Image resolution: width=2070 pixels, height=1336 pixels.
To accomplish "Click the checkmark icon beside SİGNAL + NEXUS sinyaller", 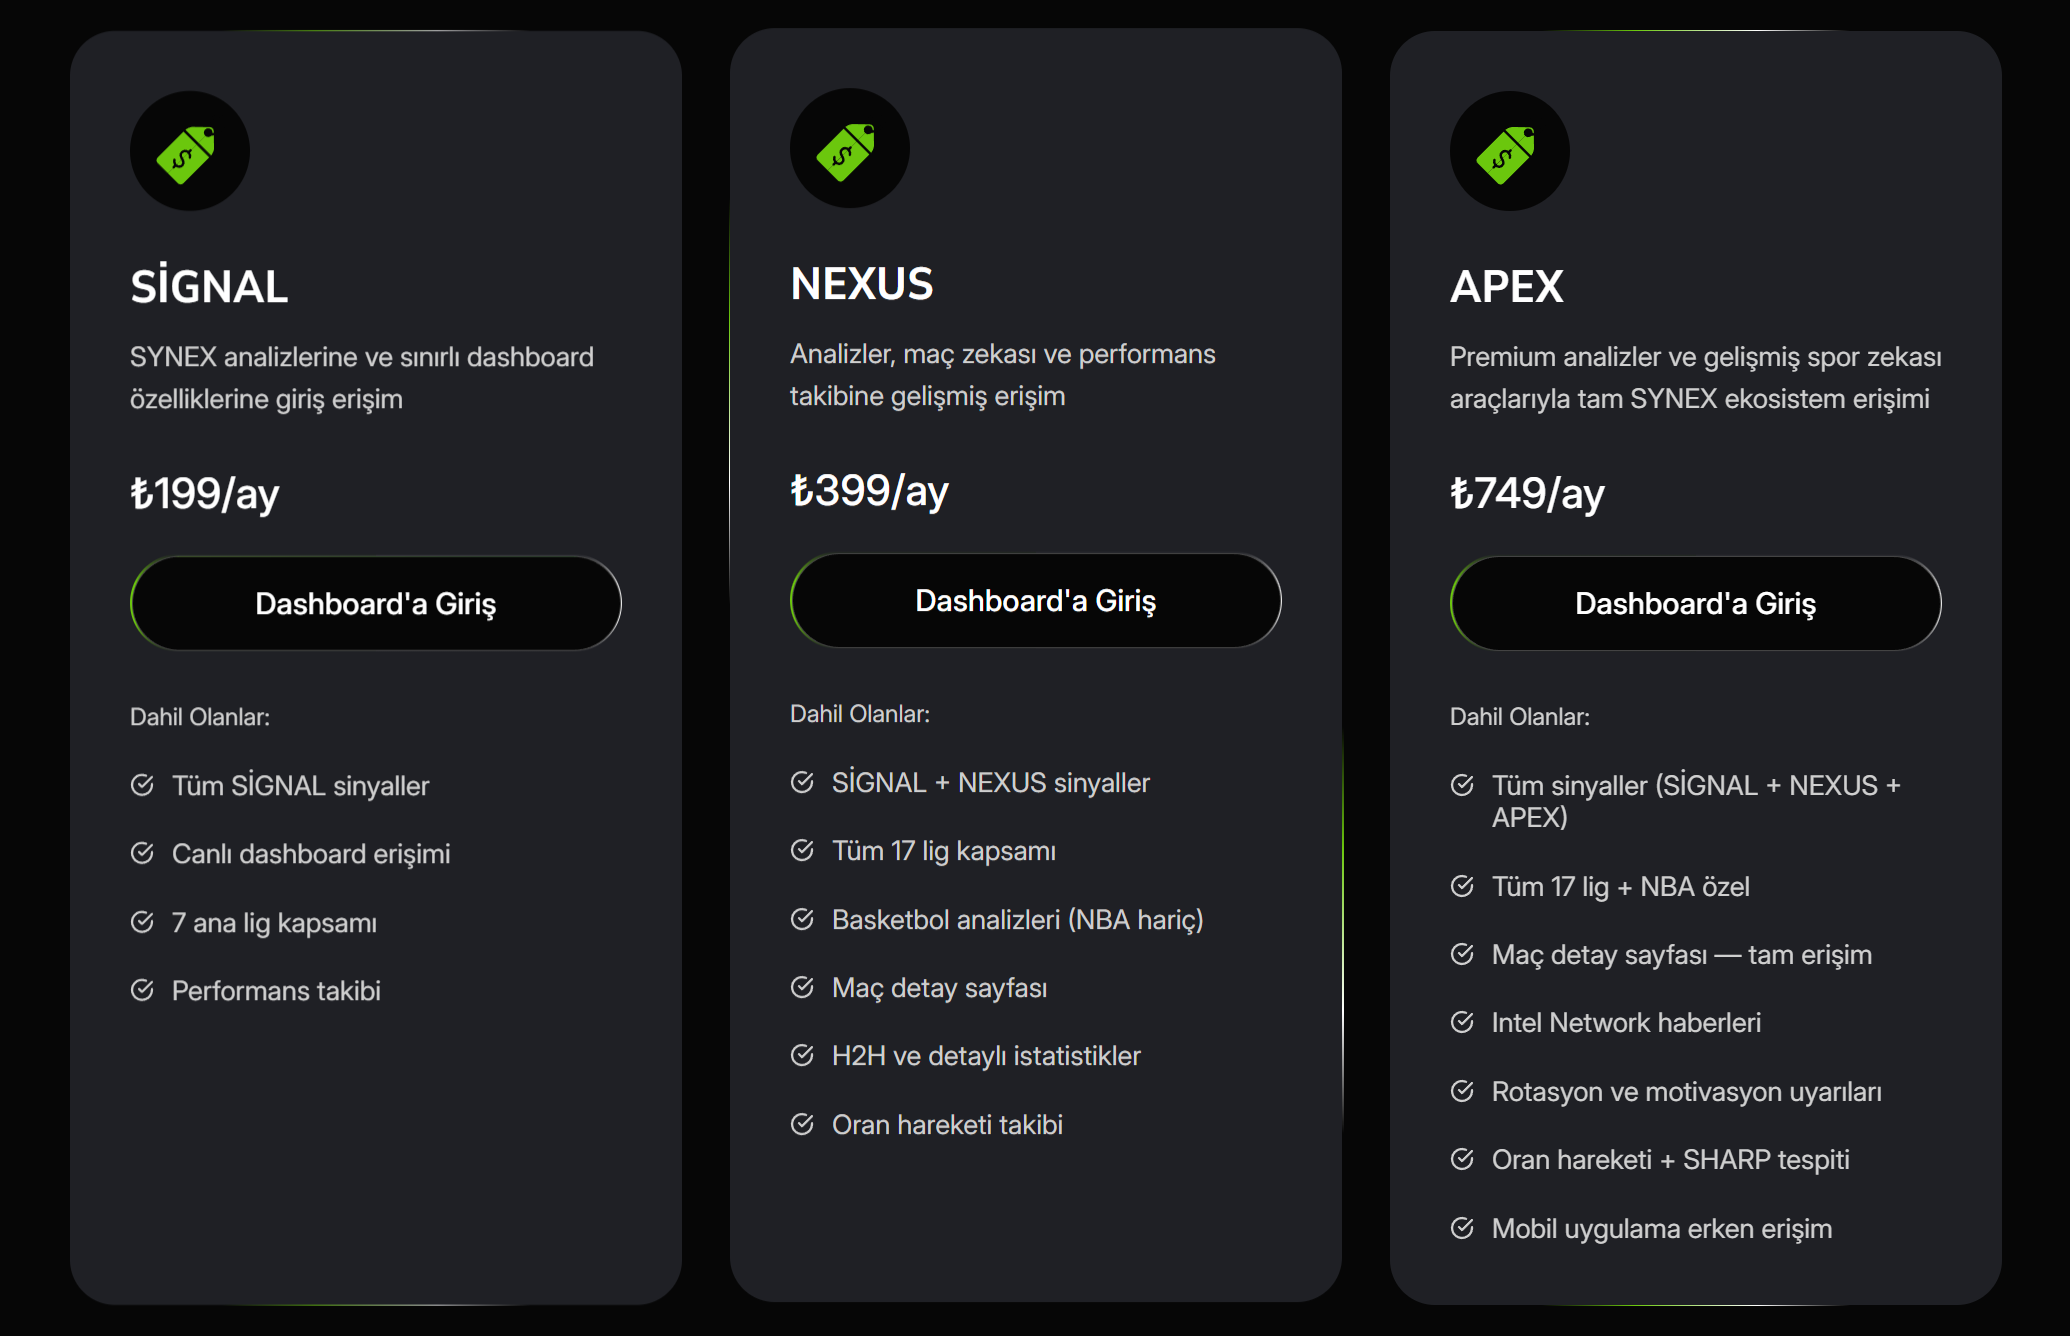I will [802, 782].
